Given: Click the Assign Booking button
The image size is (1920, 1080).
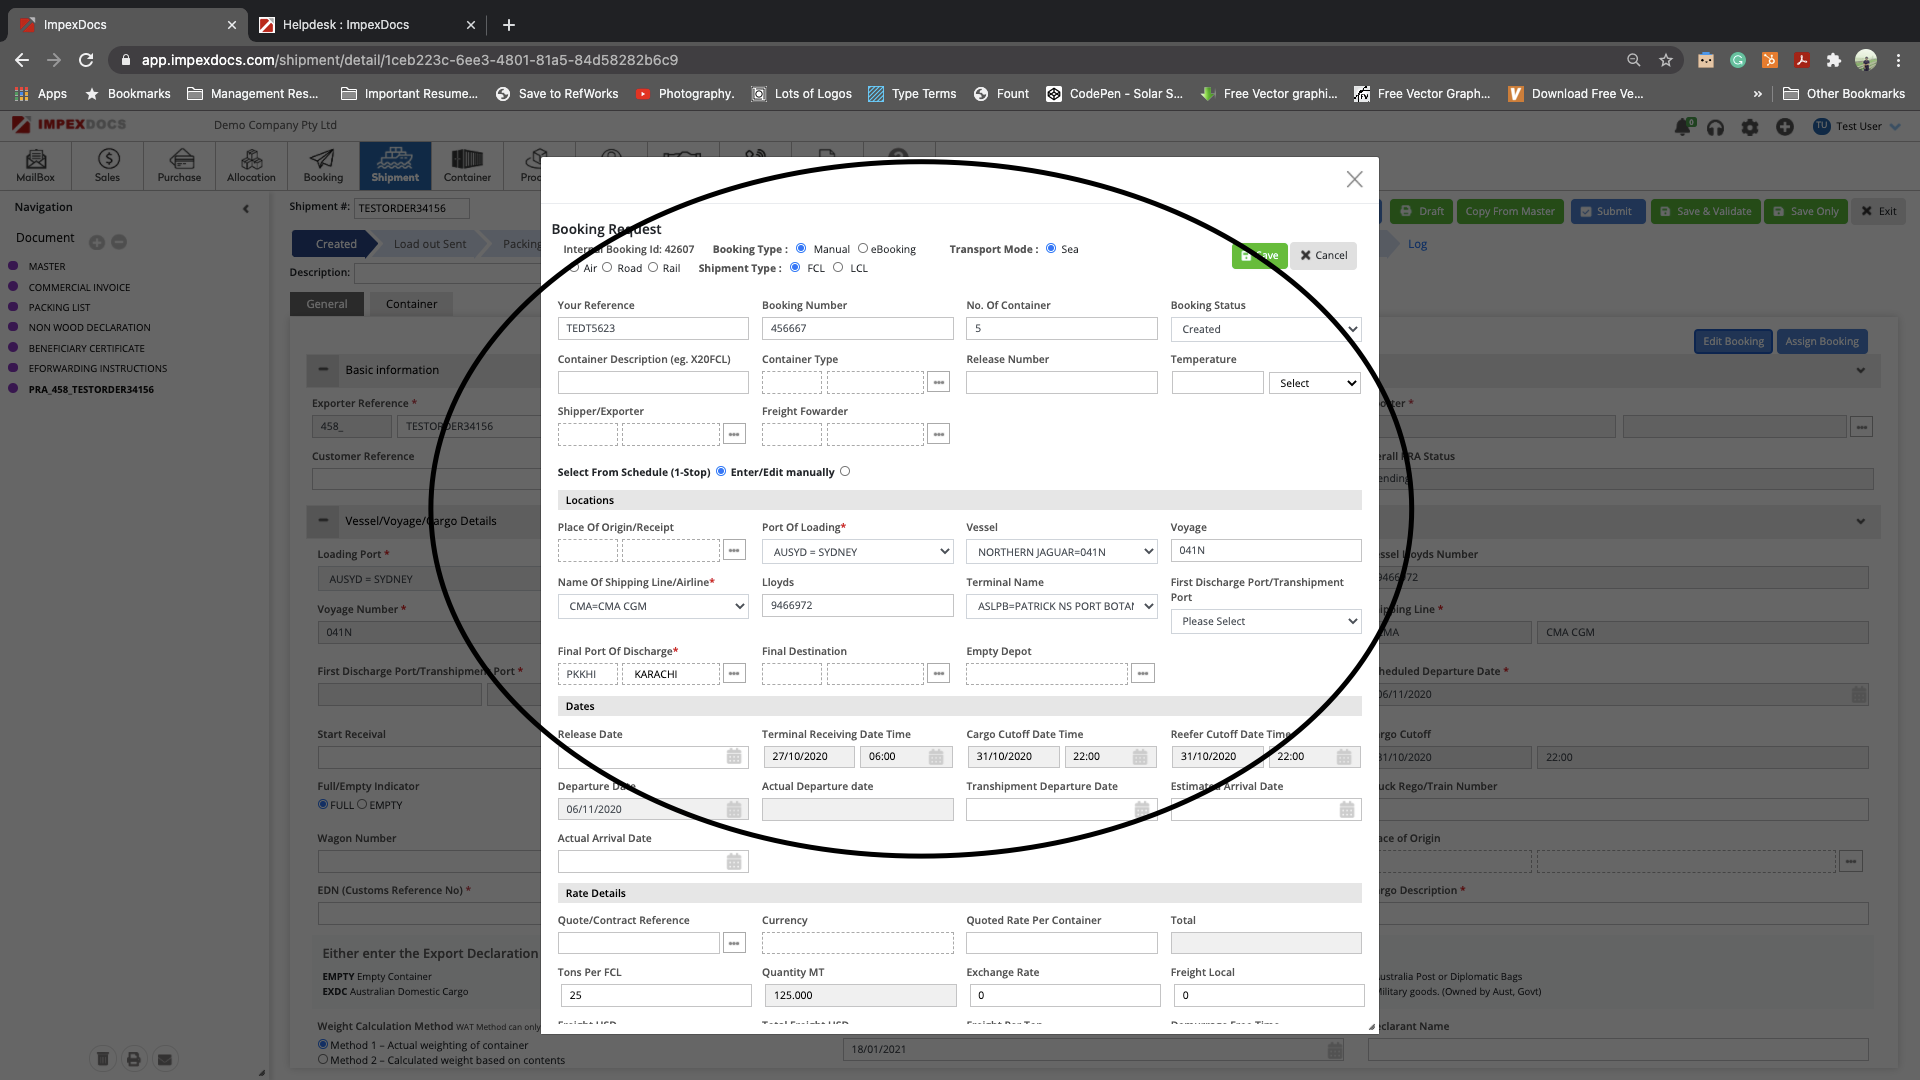Looking at the screenshot, I should (1821, 341).
